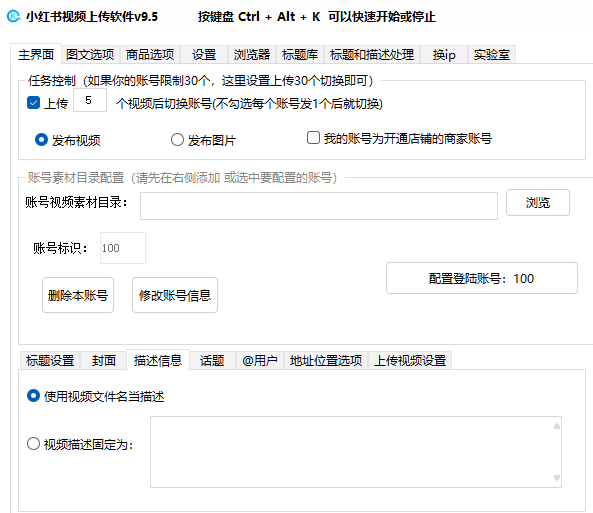Click the 账号视频素材目录 input field

[x=319, y=206]
